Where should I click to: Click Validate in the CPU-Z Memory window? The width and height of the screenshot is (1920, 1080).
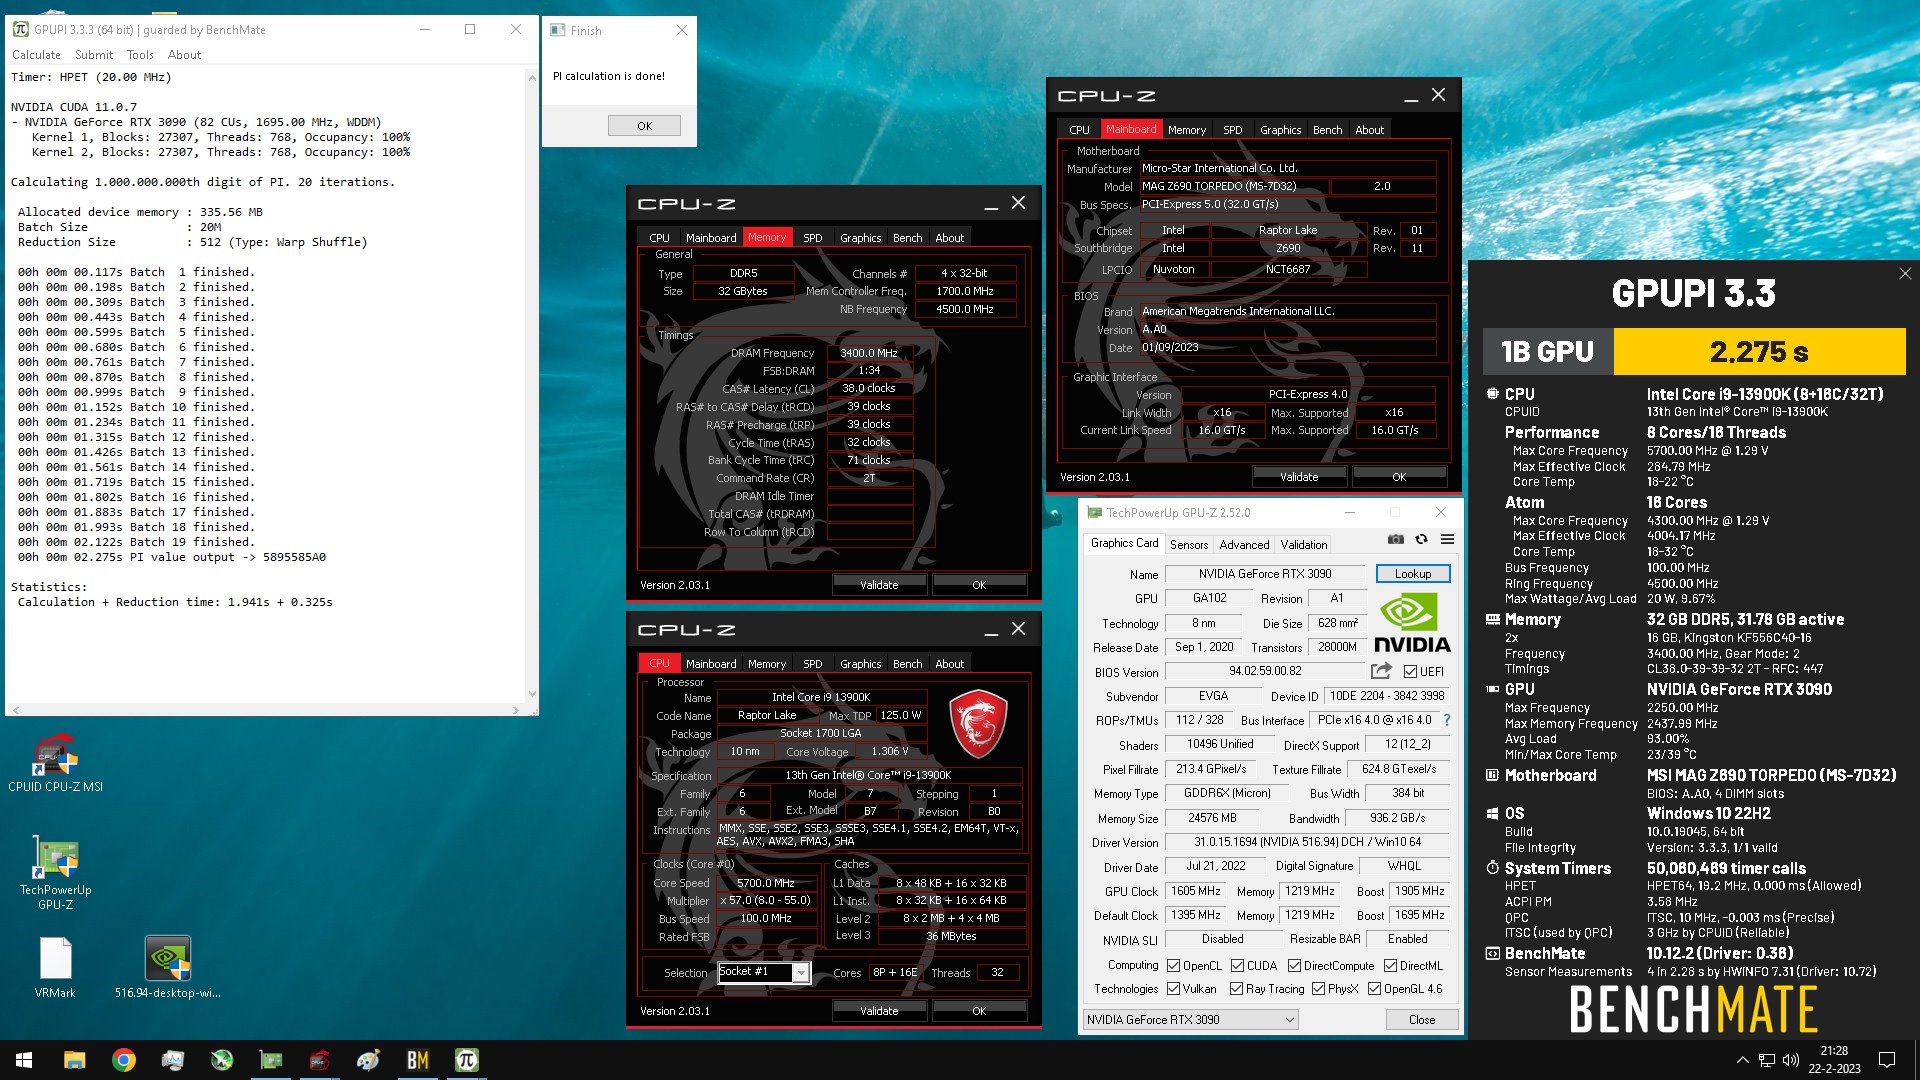click(879, 585)
